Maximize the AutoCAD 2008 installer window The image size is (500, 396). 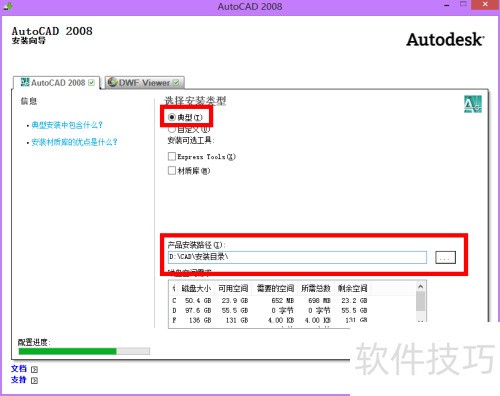[x=463, y=4]
